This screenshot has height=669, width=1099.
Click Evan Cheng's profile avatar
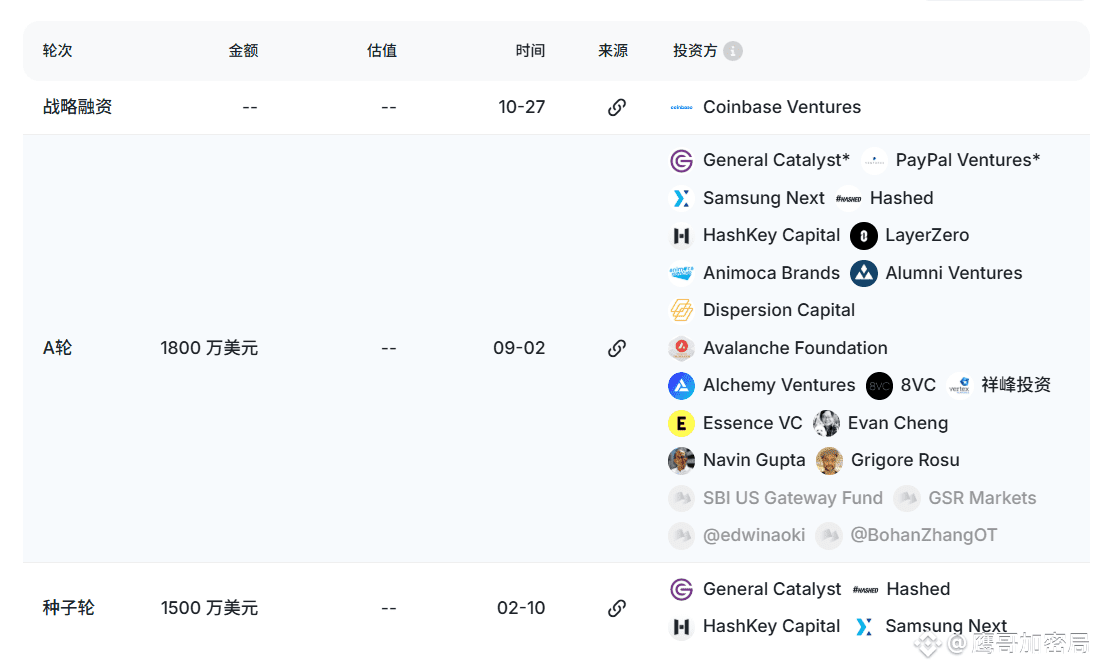(826, 423)
